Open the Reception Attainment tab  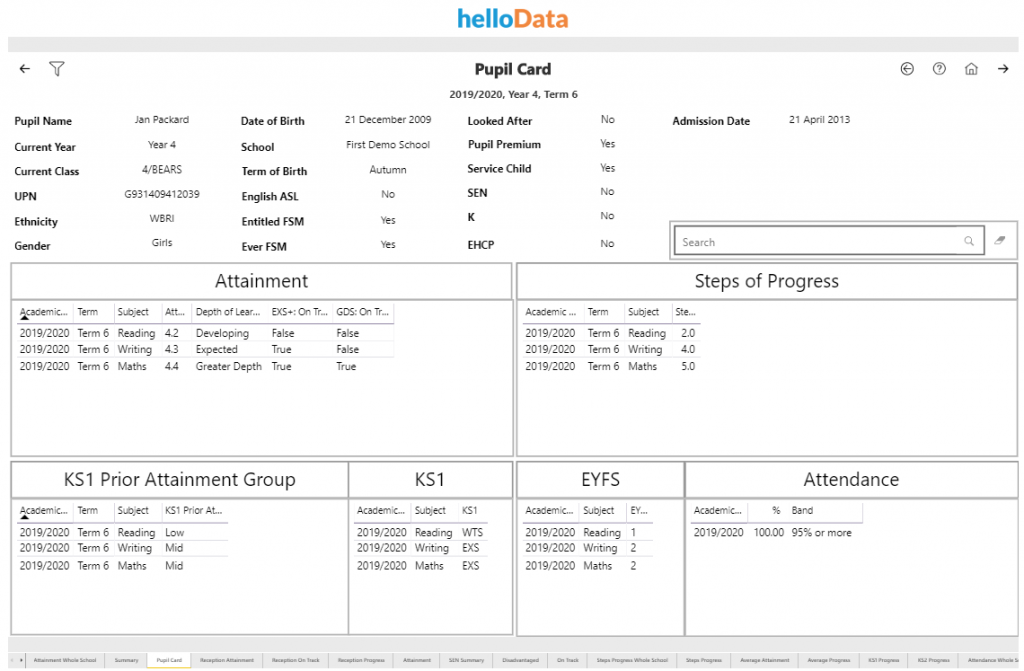[x=227, y=660]
